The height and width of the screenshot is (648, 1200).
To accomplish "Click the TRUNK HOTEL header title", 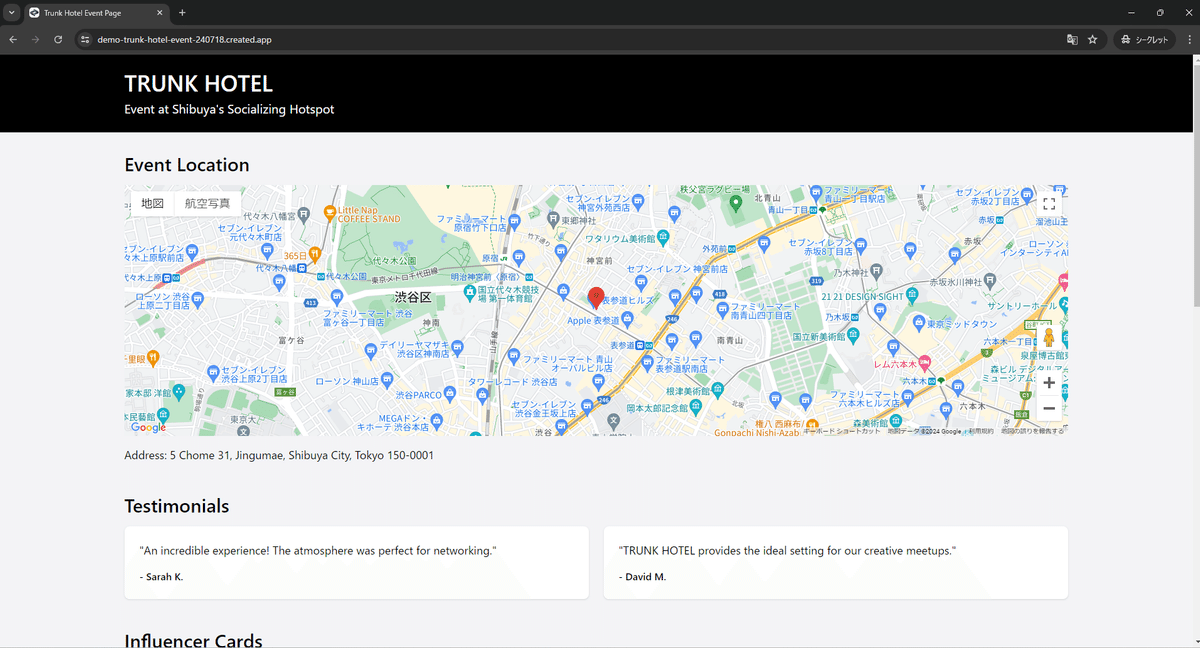I will point(198,84).
